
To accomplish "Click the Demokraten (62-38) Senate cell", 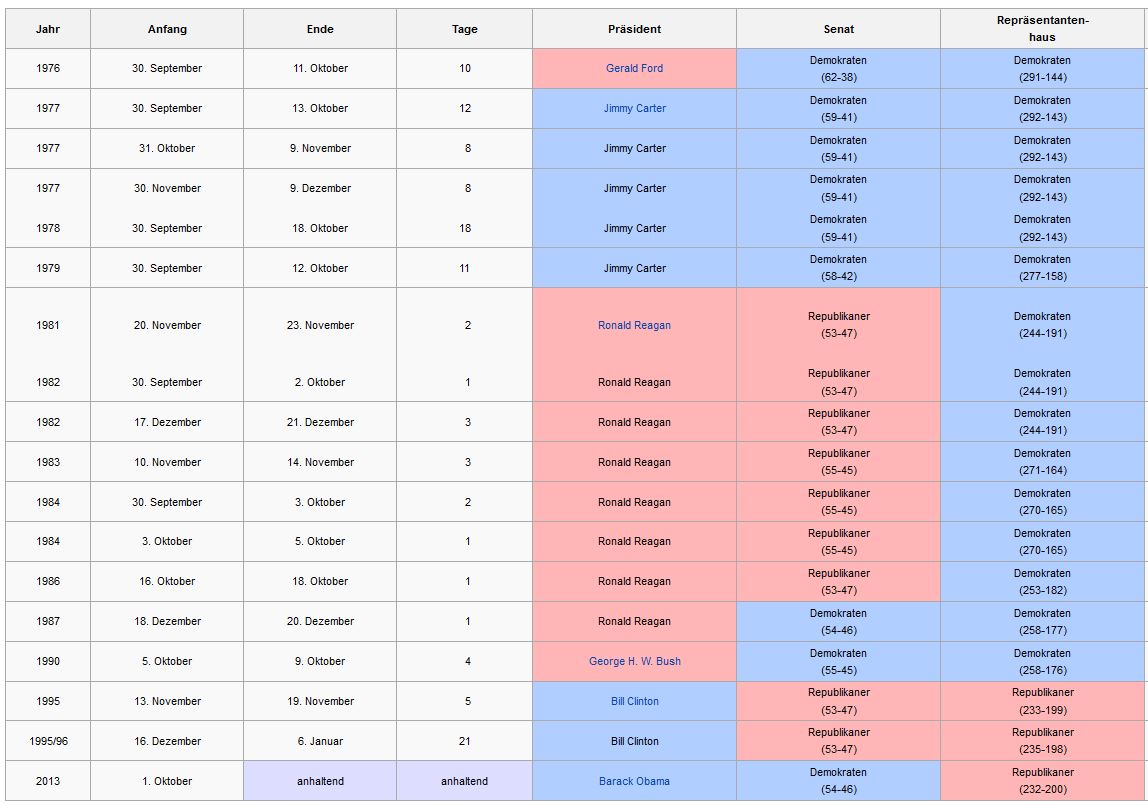I will (838, 69).
